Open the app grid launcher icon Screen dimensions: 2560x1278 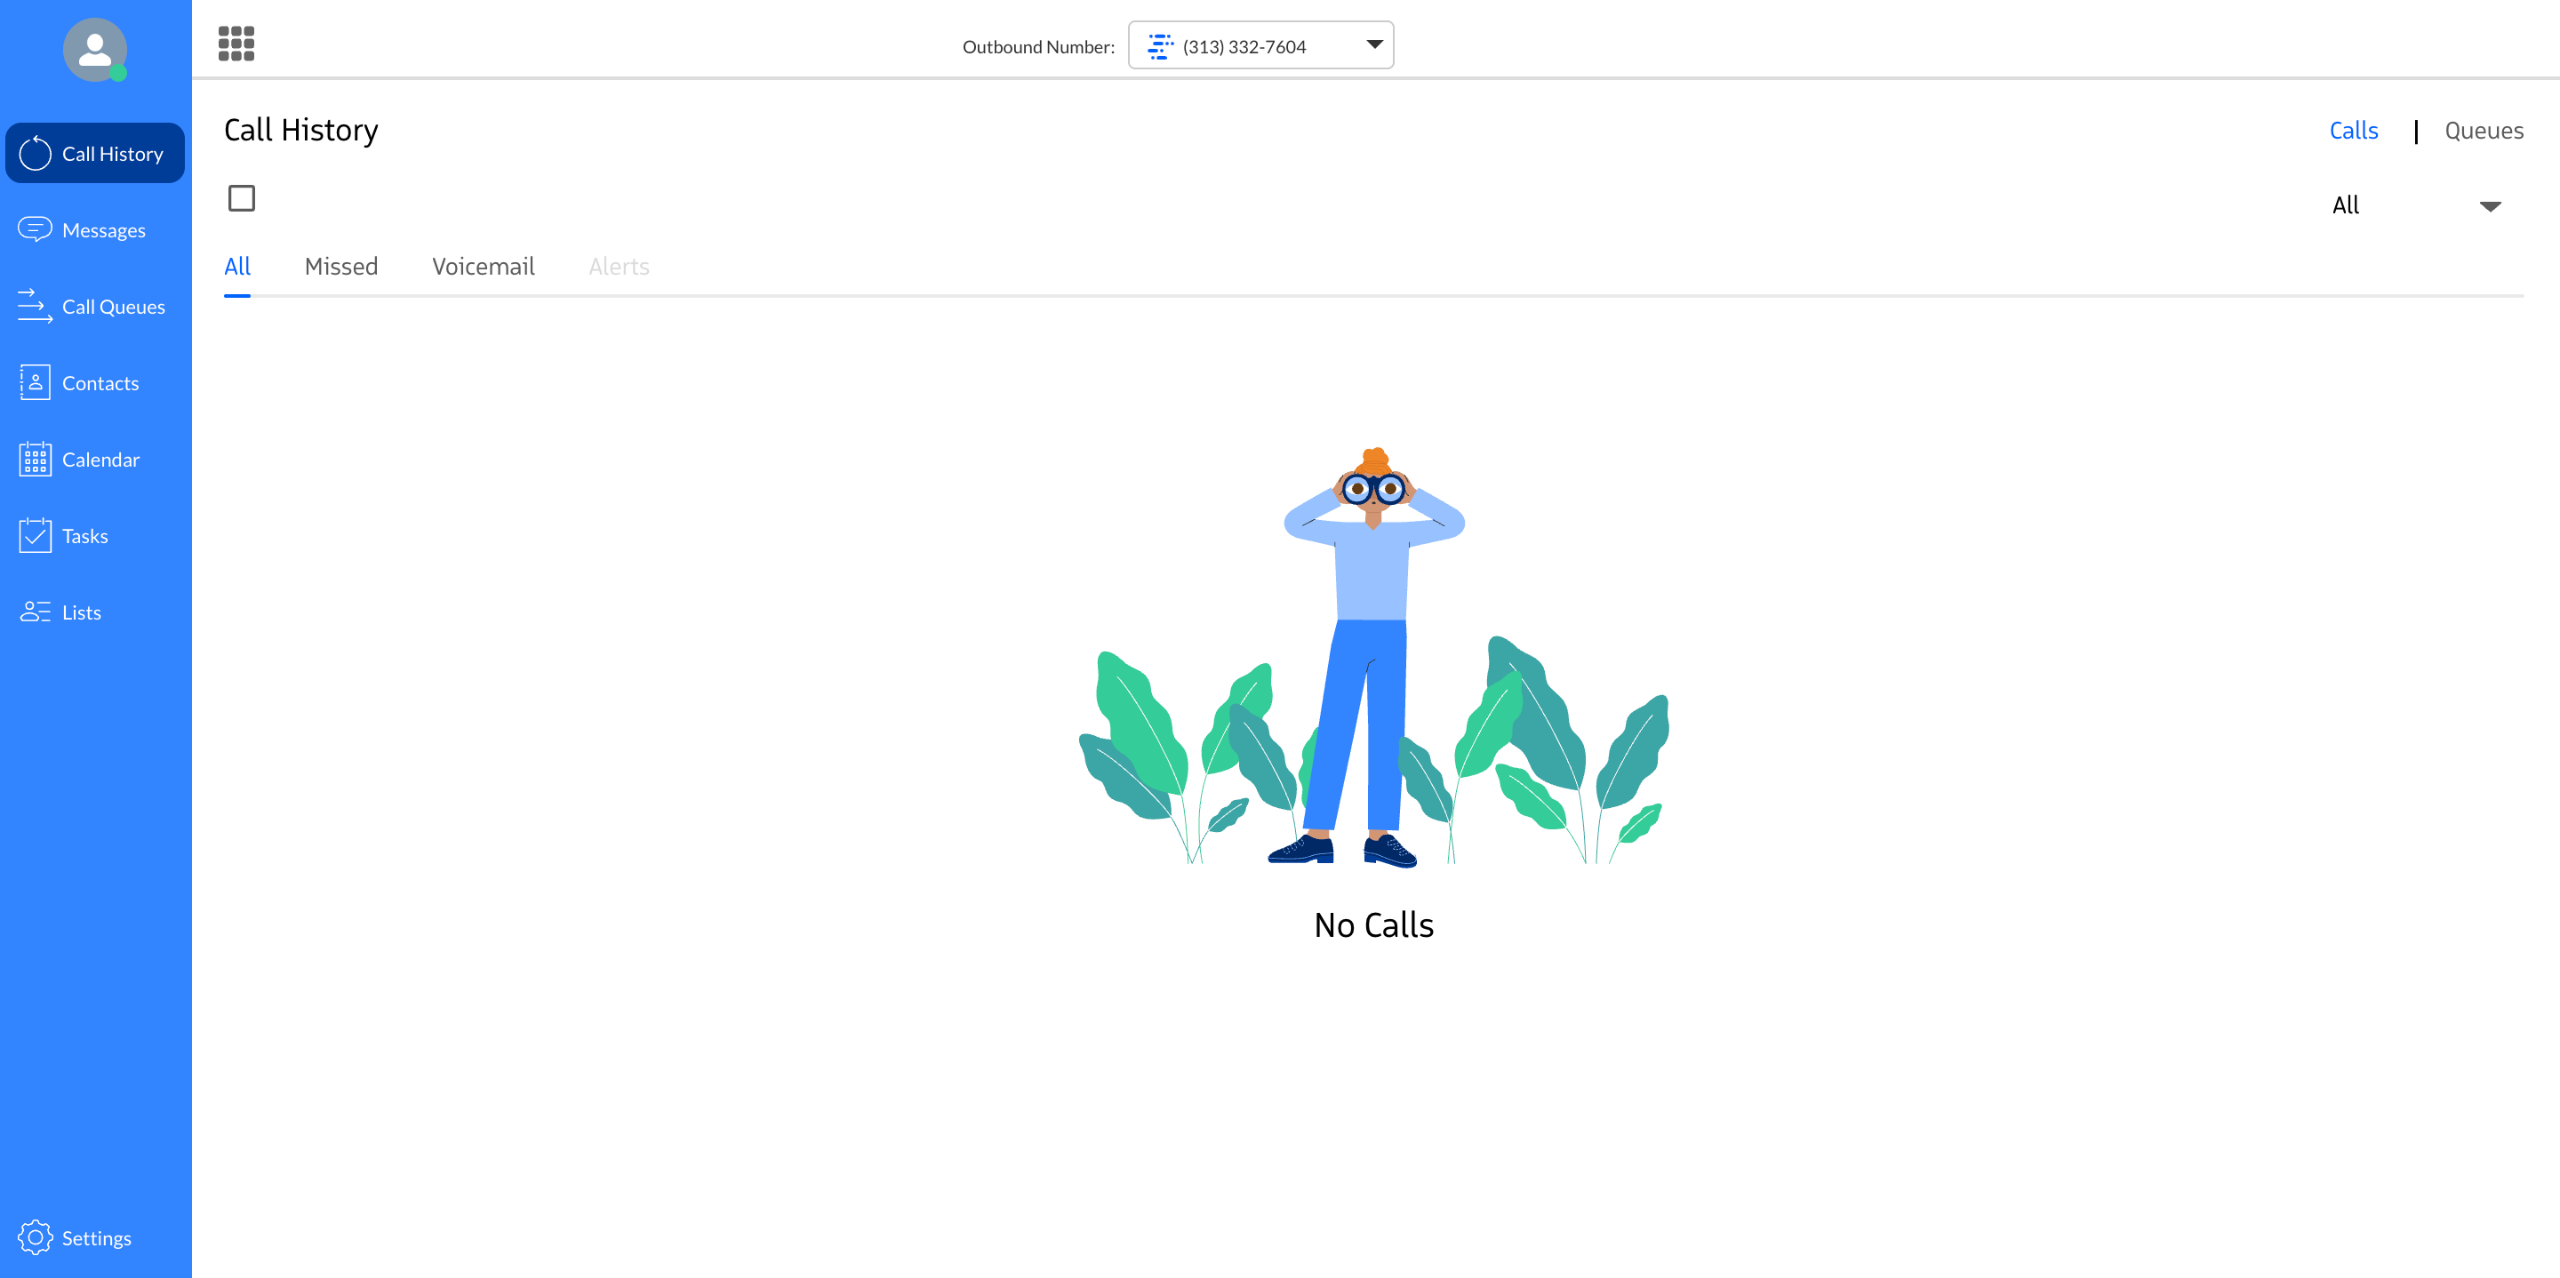pyautogui.click(x=236, y=44)
